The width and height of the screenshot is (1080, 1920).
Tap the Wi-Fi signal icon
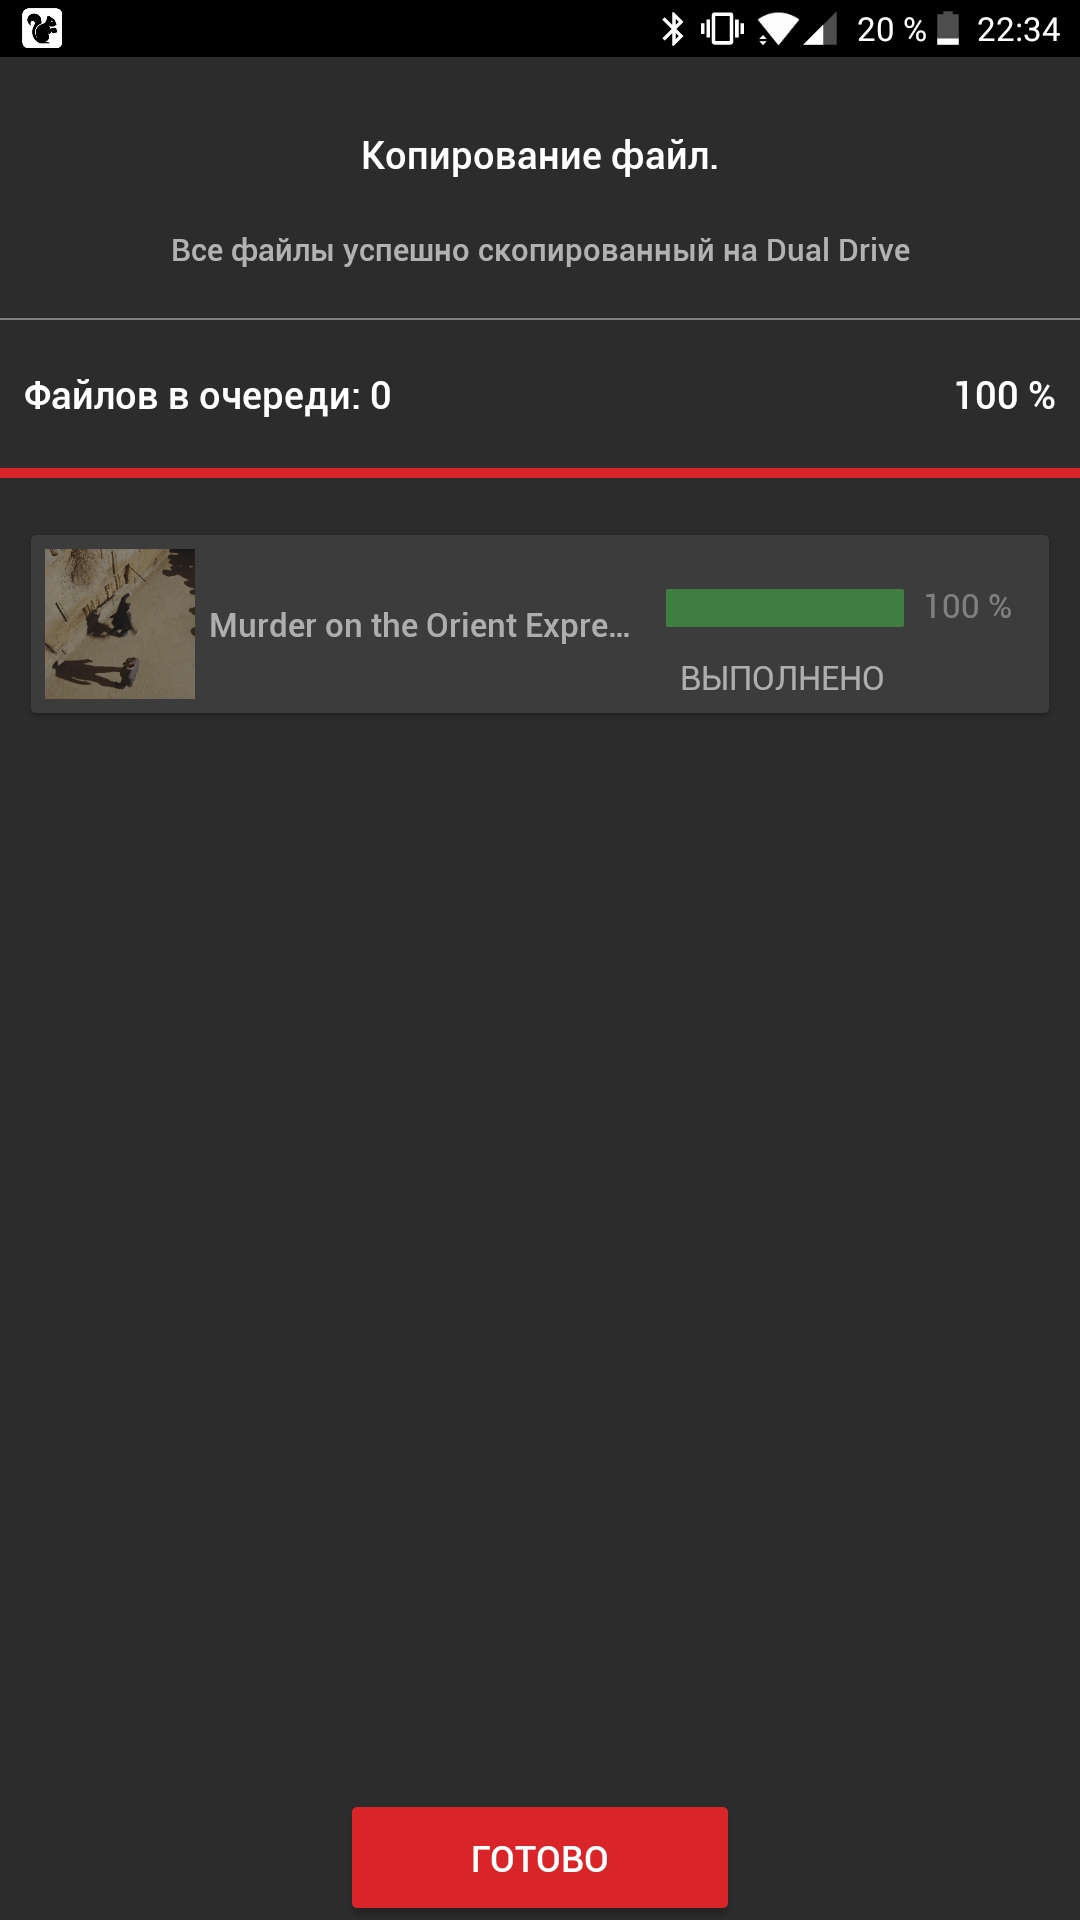coord(777,29)
